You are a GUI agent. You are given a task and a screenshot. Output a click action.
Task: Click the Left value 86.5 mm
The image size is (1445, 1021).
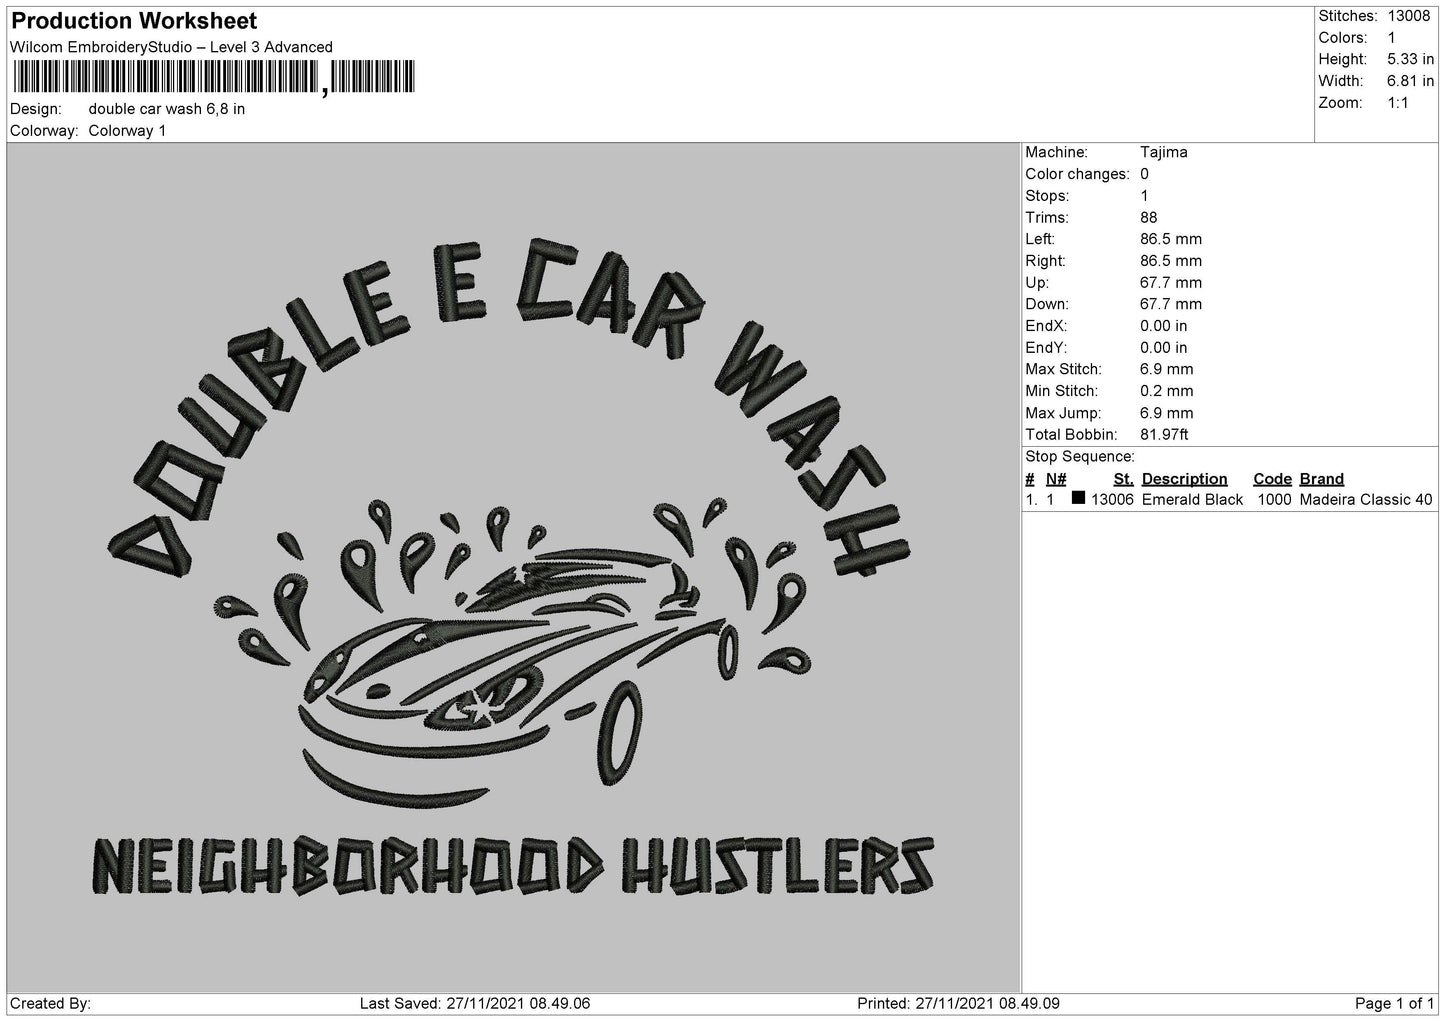pos(1171,239)
